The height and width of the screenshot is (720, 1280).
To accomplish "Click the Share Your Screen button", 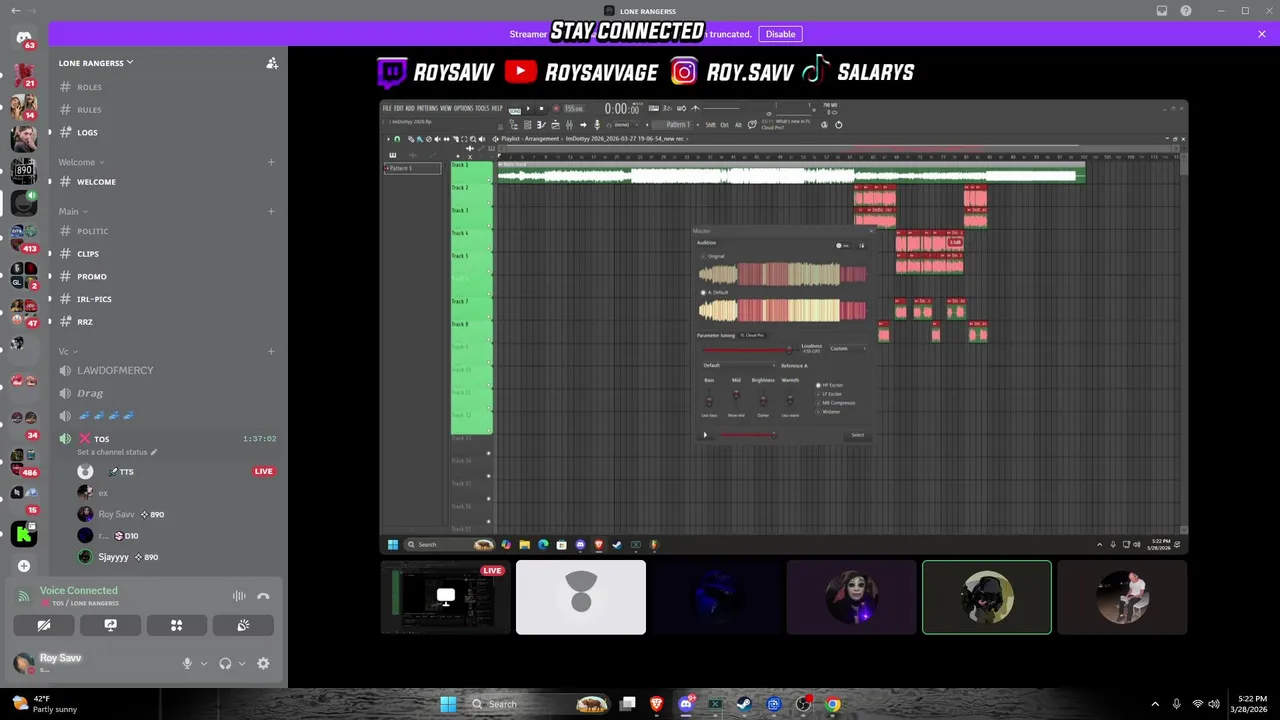I will click(110, 625).
